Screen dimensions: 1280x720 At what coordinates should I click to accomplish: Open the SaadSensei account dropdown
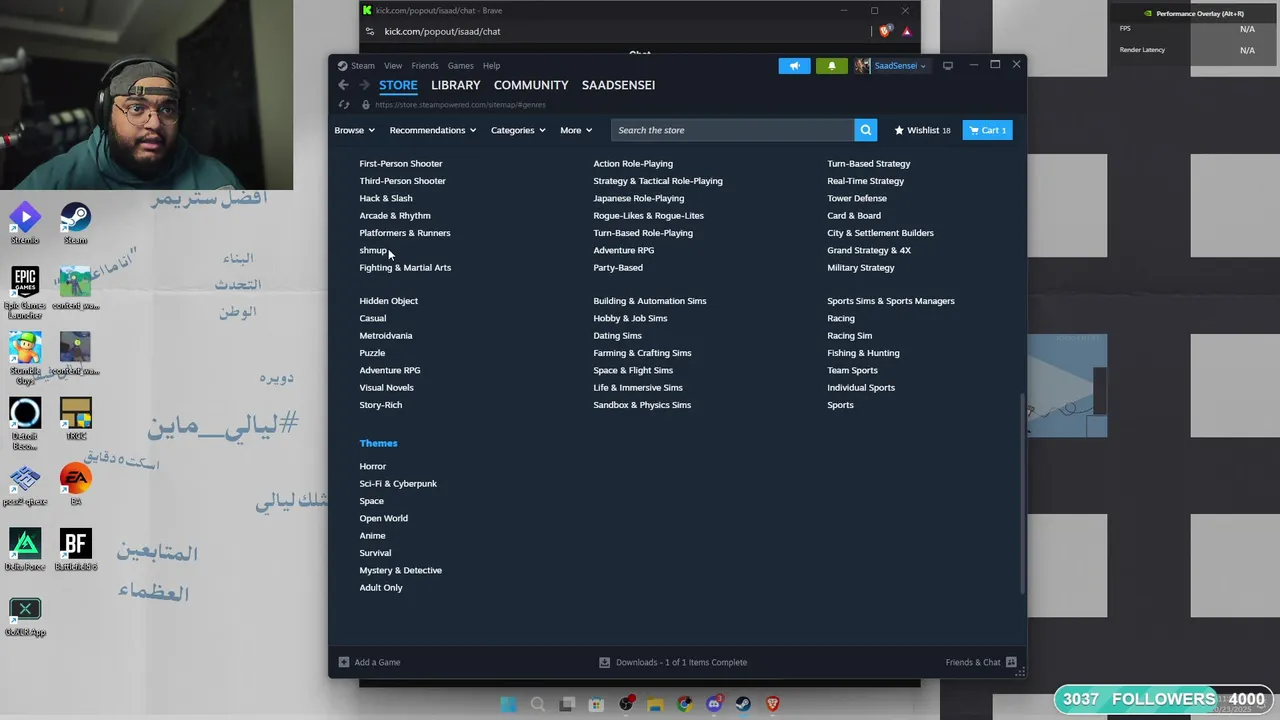click(x=900, y=66)
